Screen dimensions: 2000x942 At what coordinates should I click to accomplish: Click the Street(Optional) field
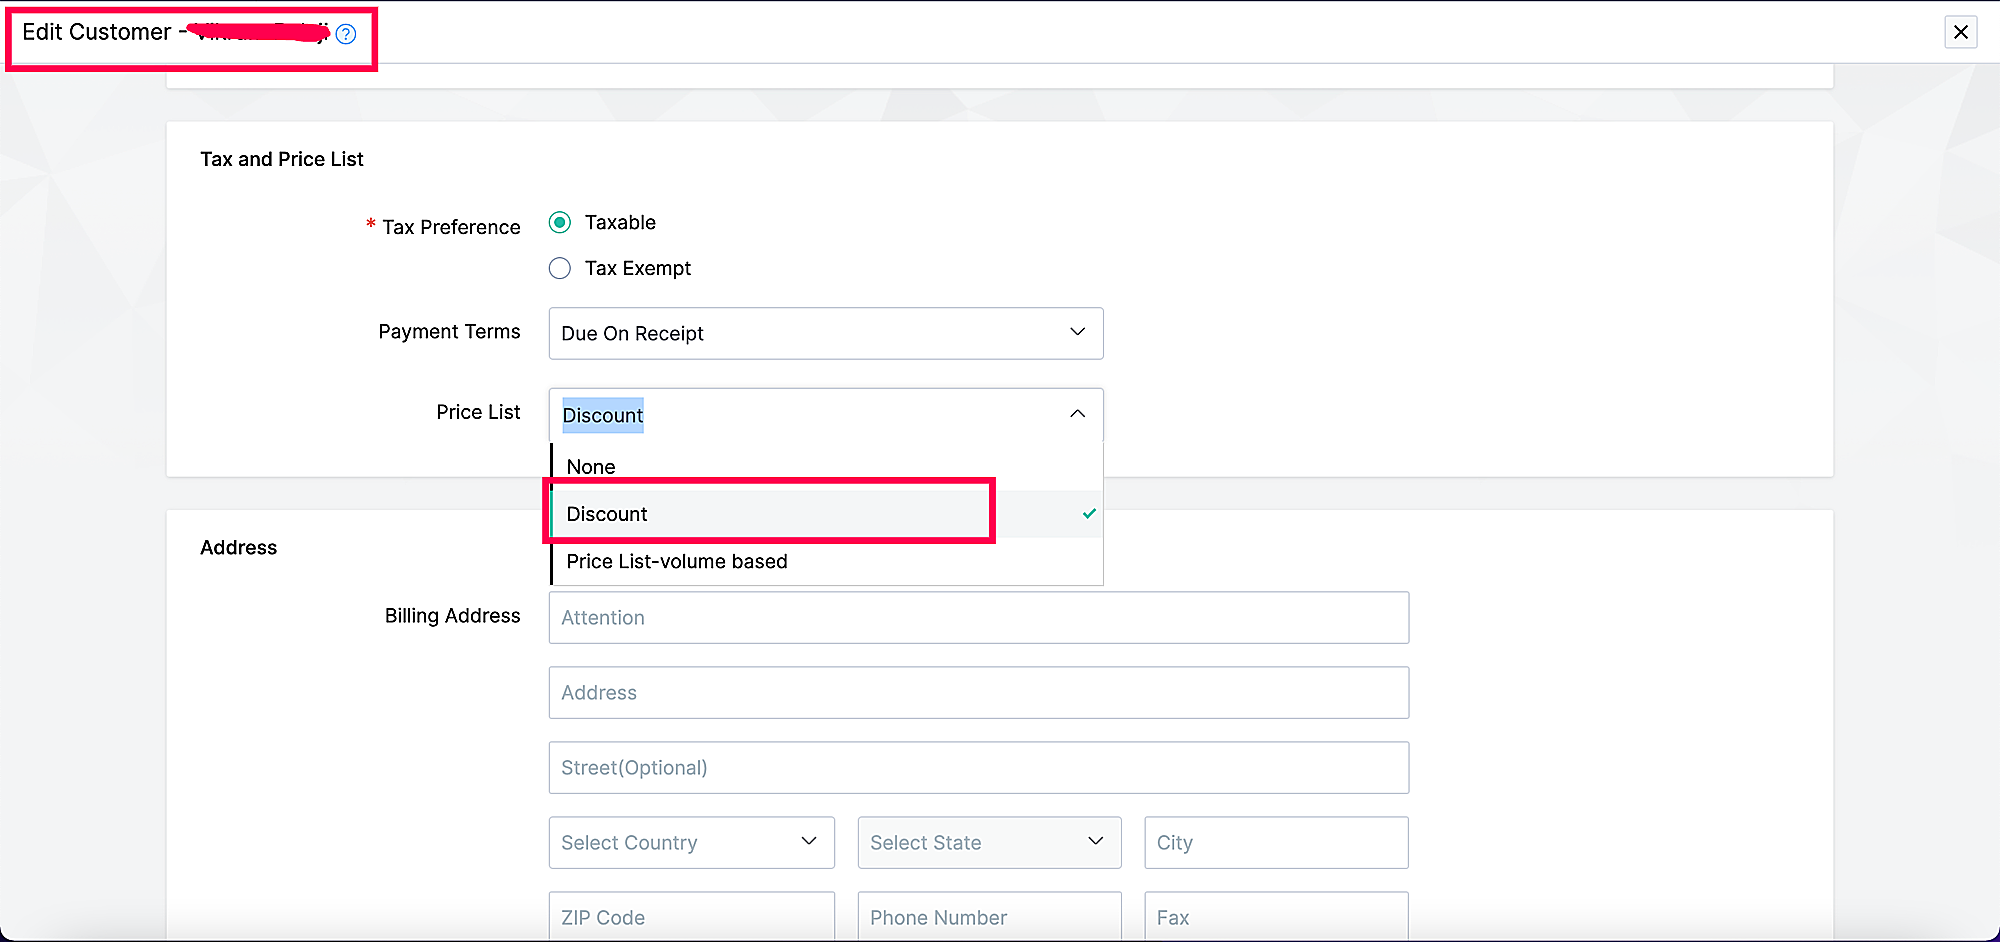pos(978,768)
